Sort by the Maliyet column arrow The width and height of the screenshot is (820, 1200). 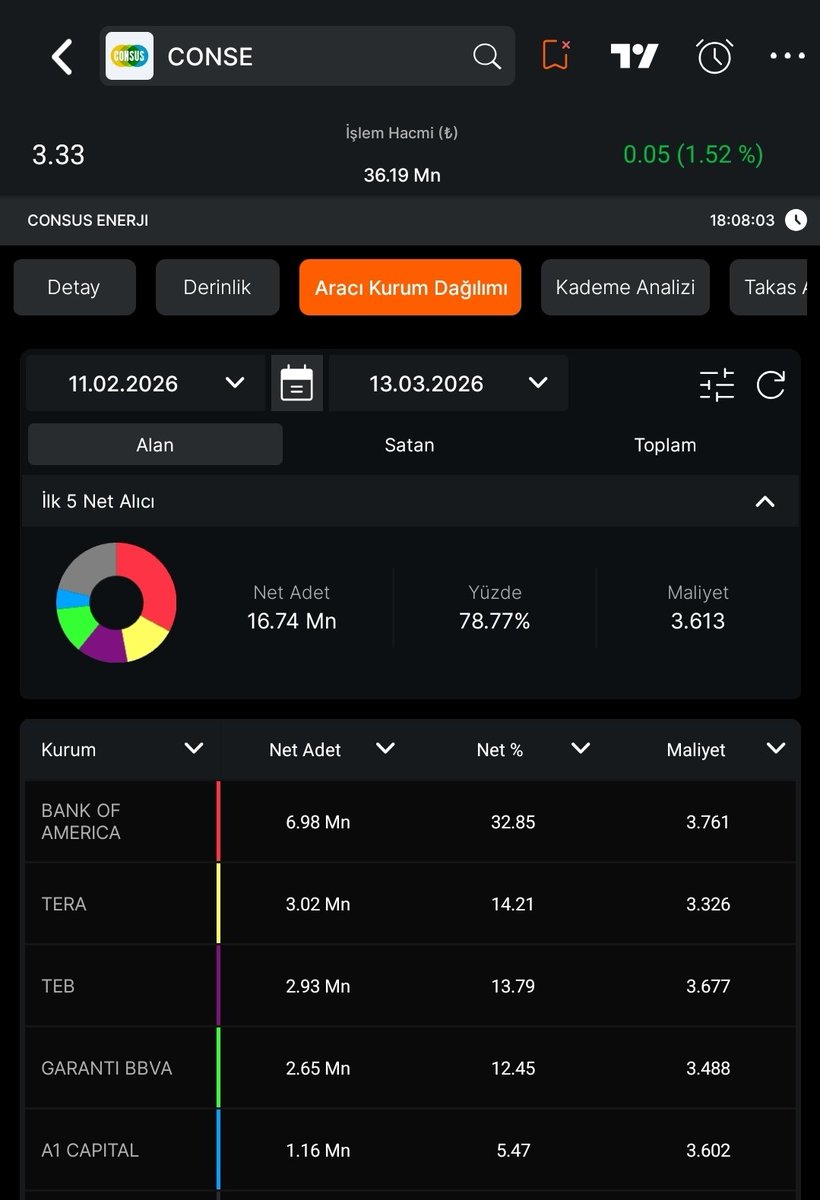[776, 748]
